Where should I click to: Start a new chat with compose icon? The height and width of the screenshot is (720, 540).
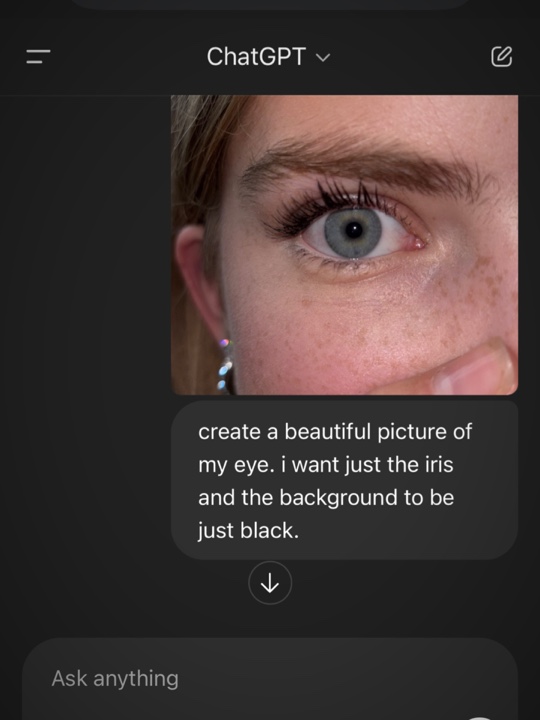501,56
